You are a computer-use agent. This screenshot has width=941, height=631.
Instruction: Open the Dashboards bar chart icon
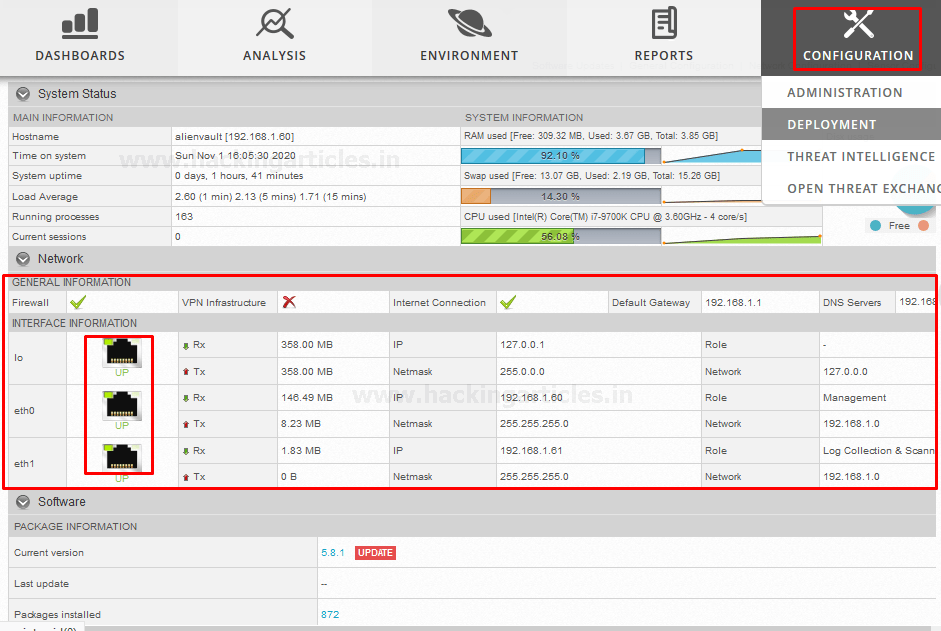[80, 24]
